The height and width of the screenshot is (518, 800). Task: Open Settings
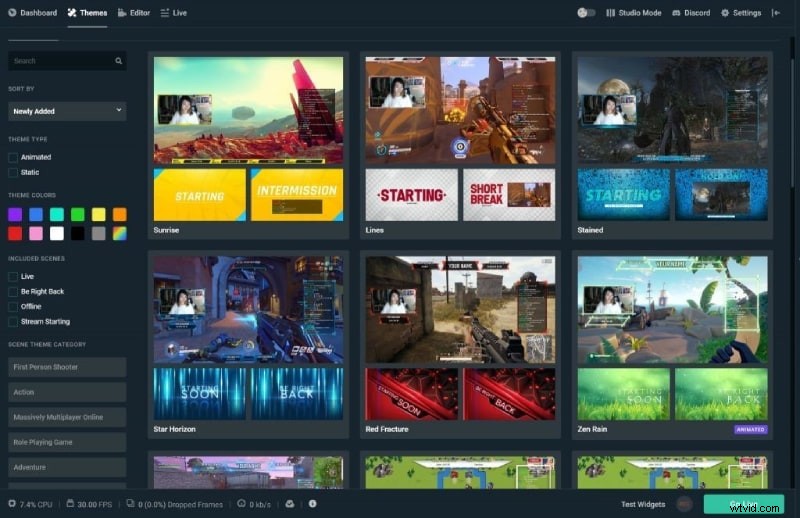(741, 13)
